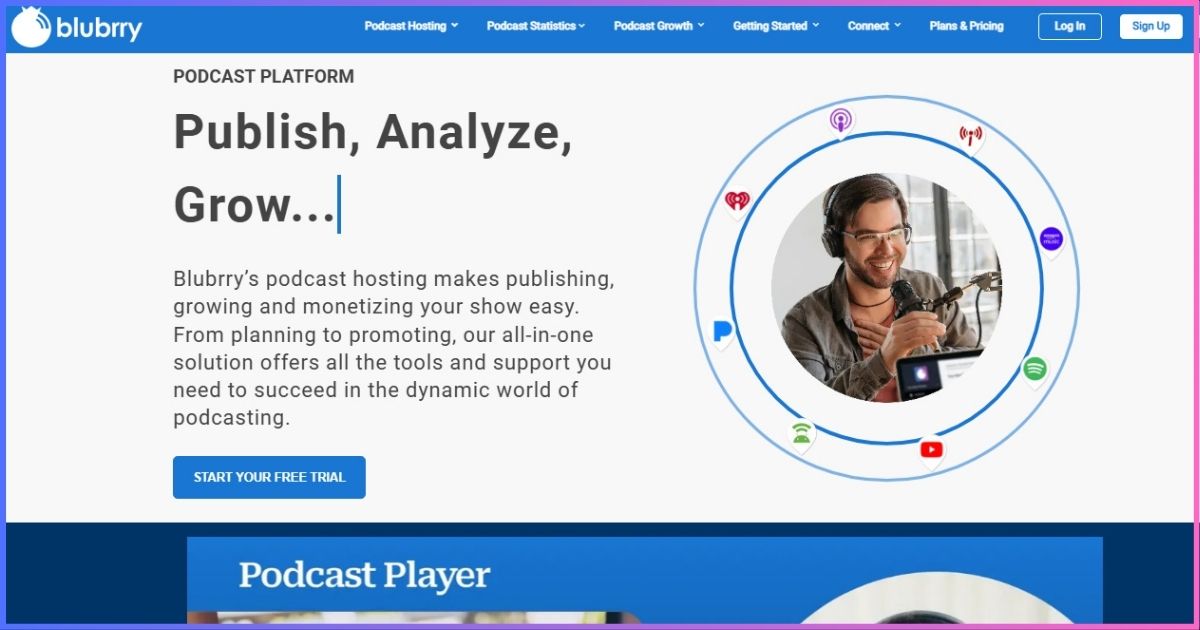This screenshot has height=630, width=1200.
Task: Click the Log In button
Action: (1069, 26)
